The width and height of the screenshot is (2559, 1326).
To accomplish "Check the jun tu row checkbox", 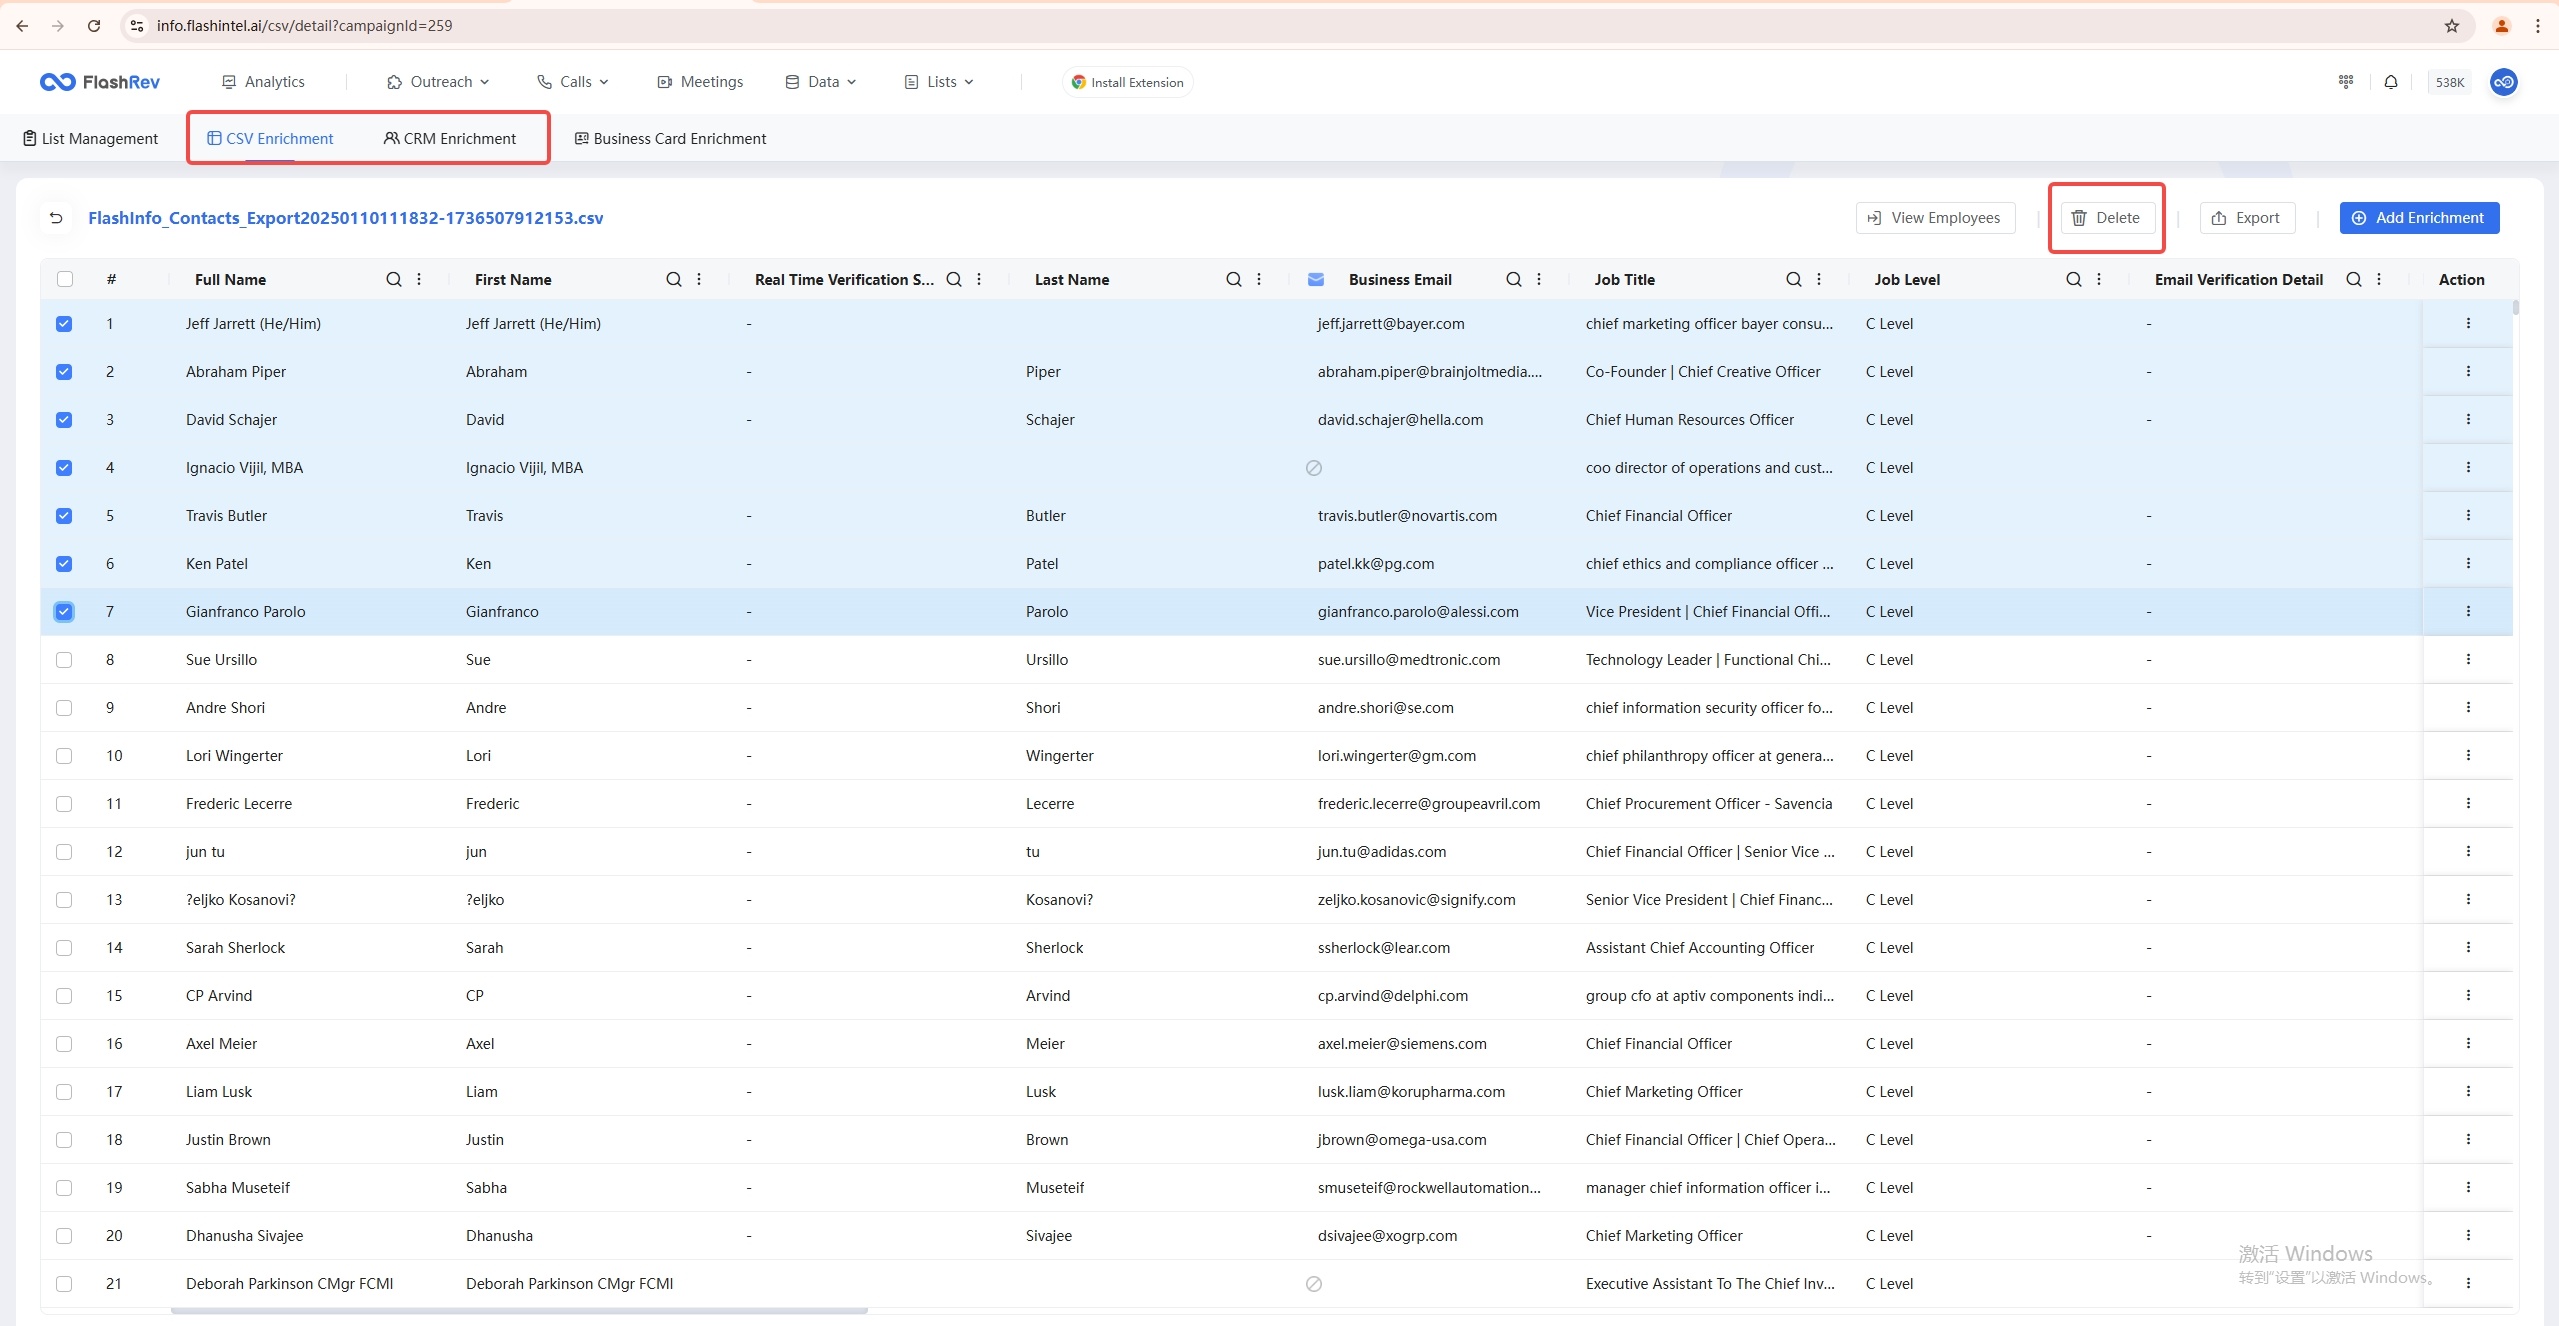I will (x=64, y=852).
